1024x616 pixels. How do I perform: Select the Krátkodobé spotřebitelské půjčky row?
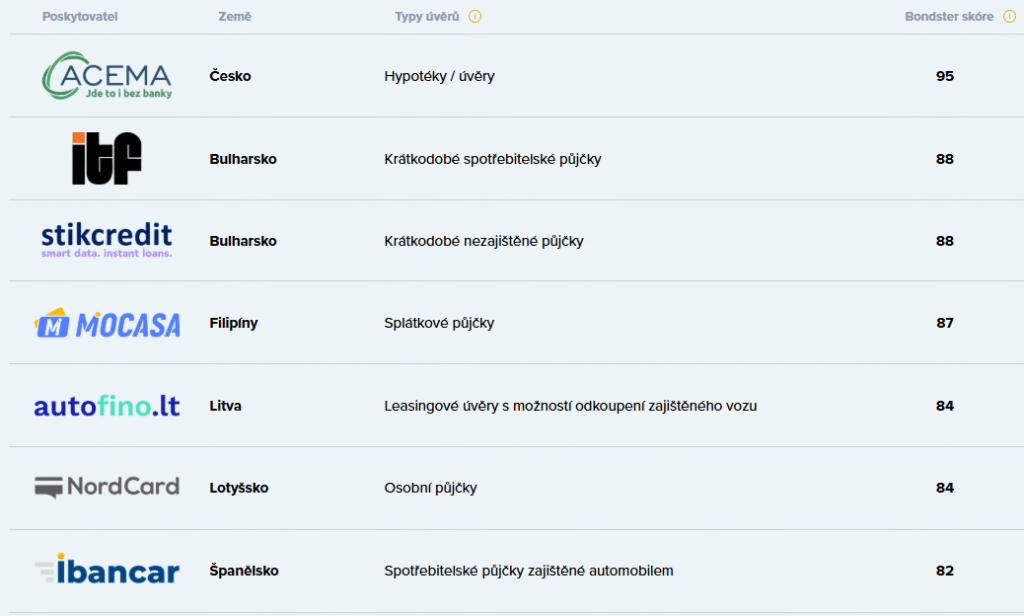tap(516, 159)
